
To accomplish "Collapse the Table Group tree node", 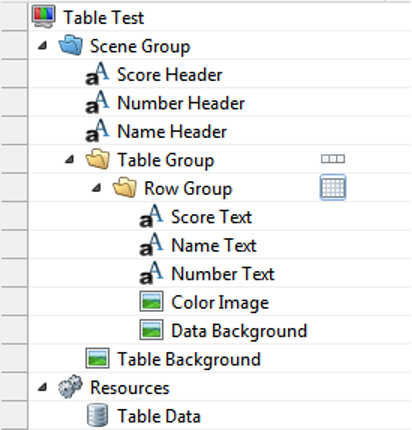I will [x=69, y=160].
